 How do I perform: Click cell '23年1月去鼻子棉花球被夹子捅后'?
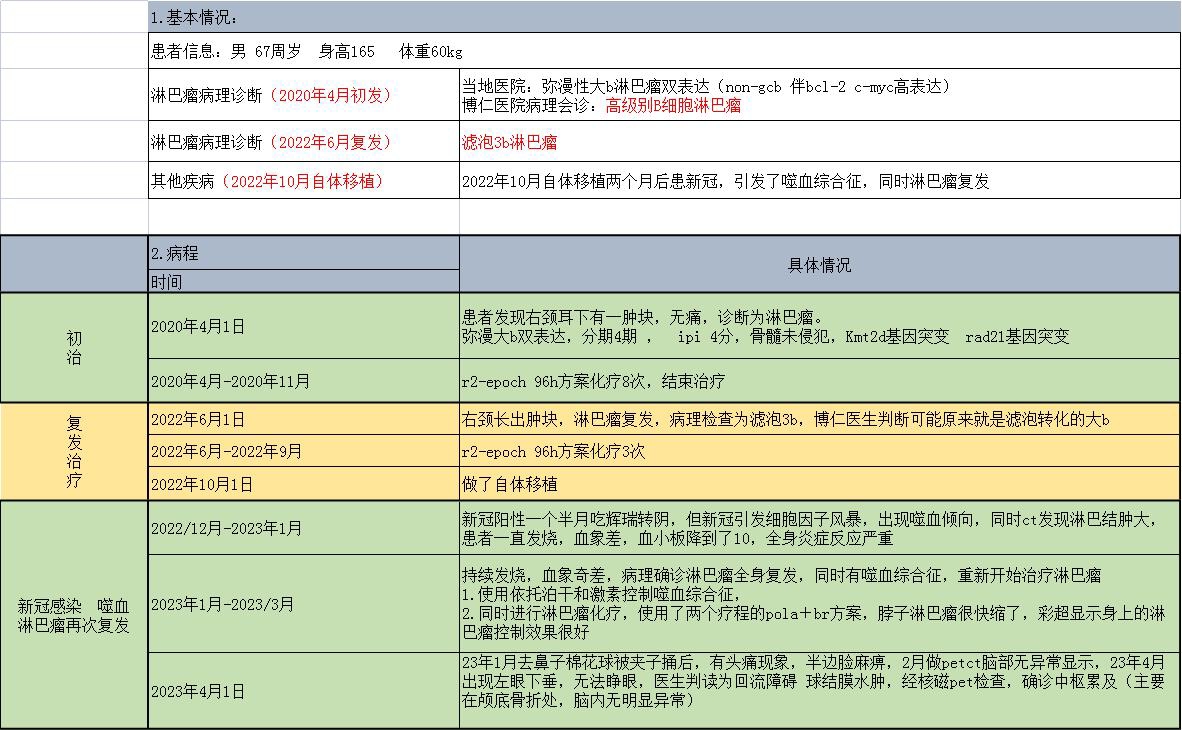coord(819,691)
